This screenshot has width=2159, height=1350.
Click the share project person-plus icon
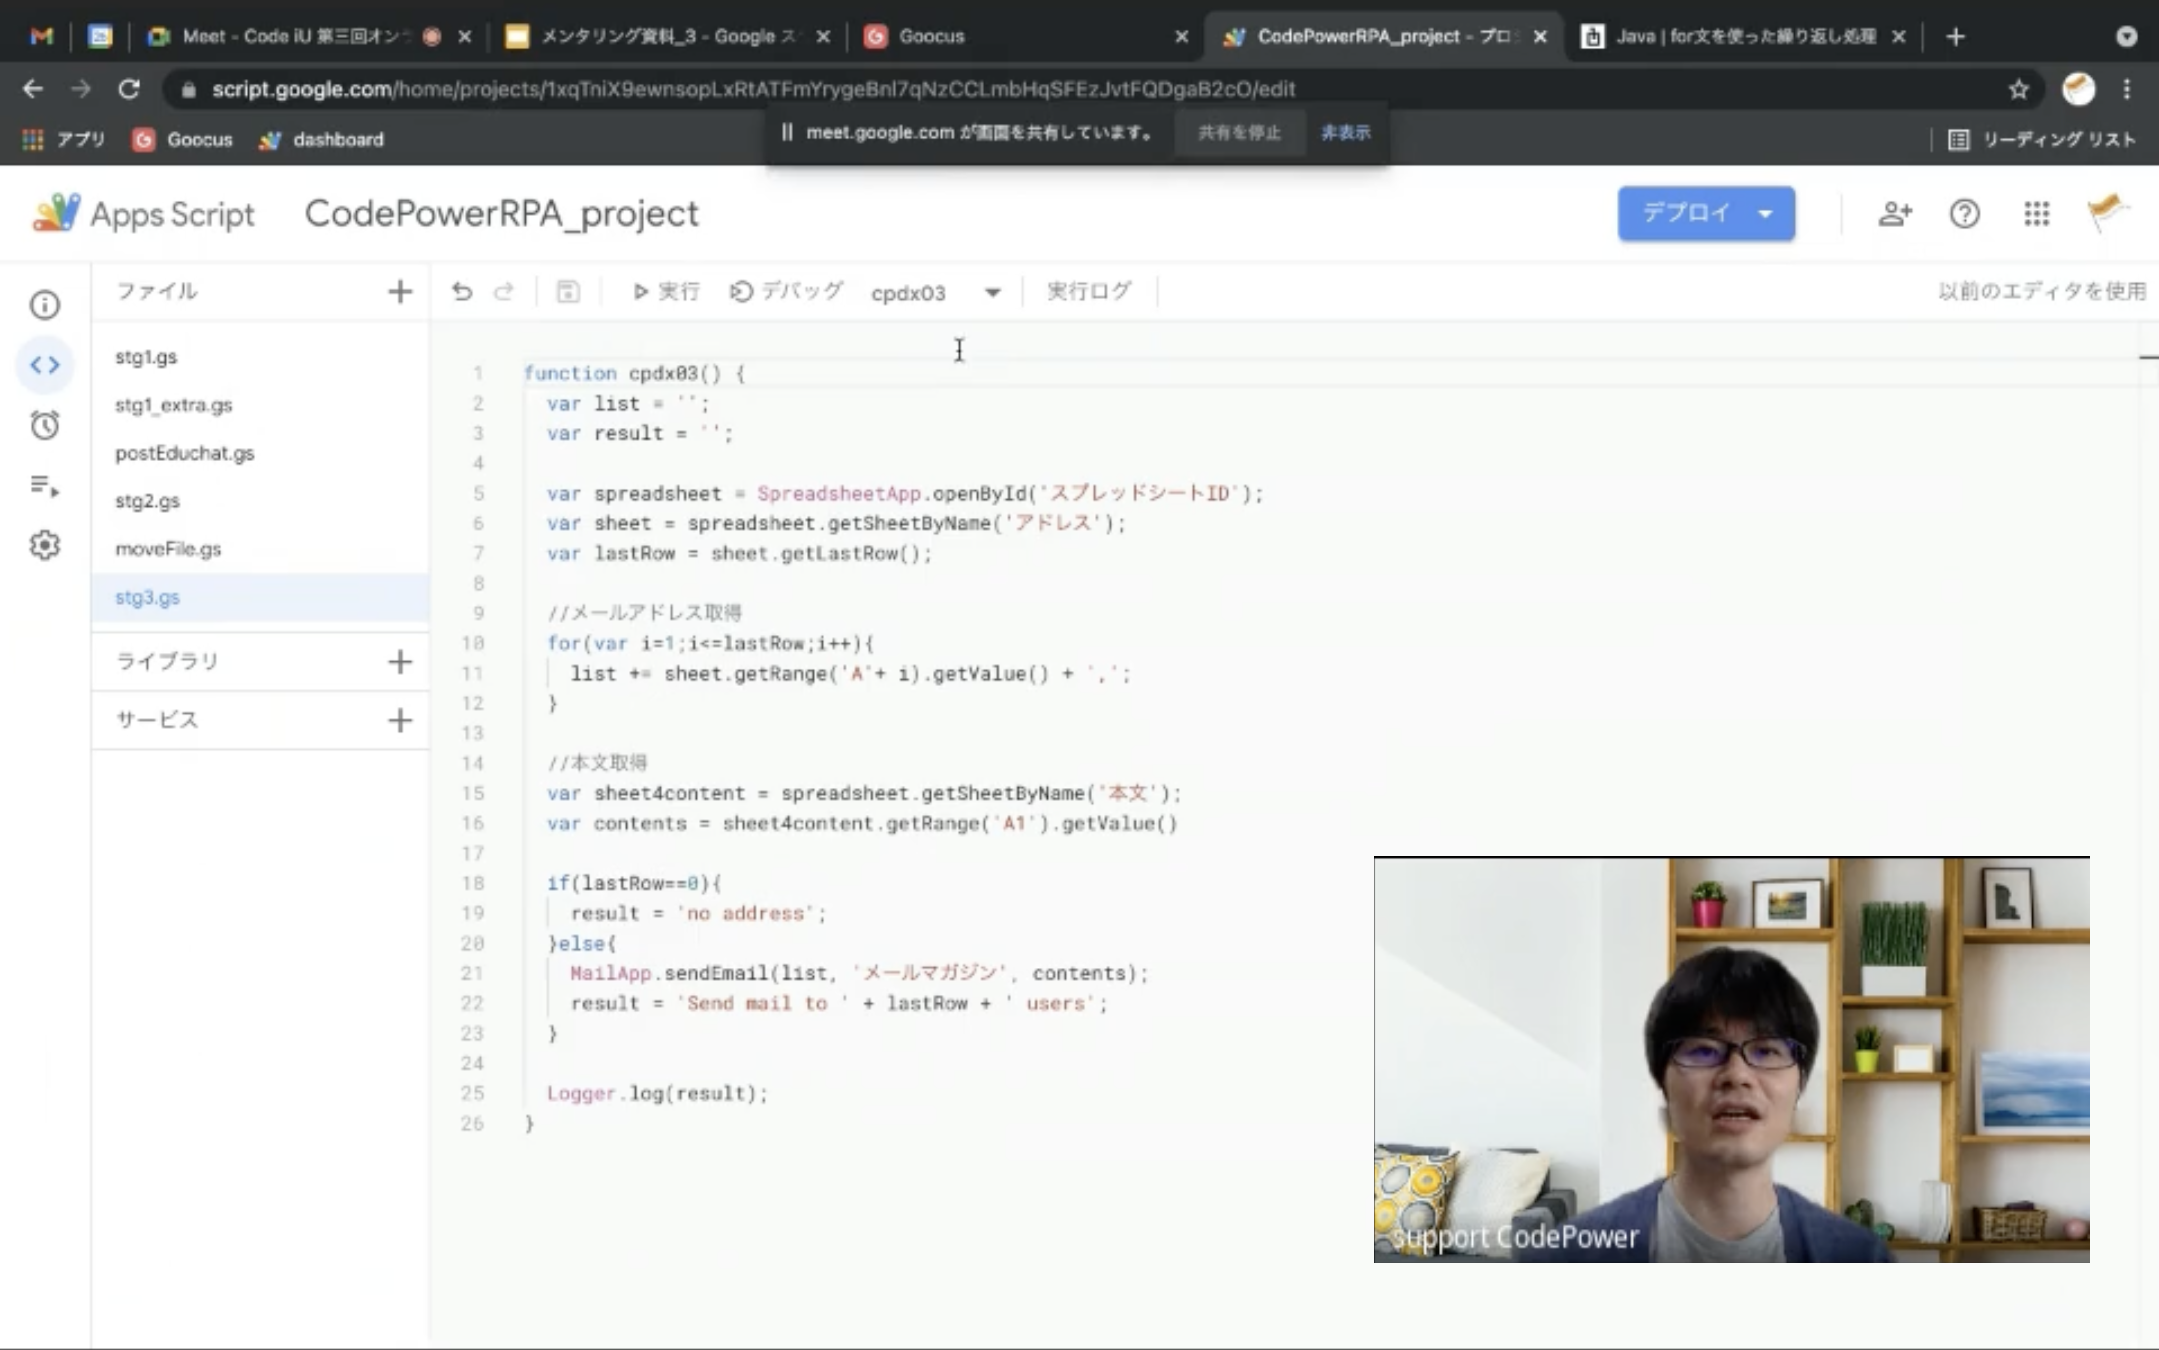click(1894, 214)
